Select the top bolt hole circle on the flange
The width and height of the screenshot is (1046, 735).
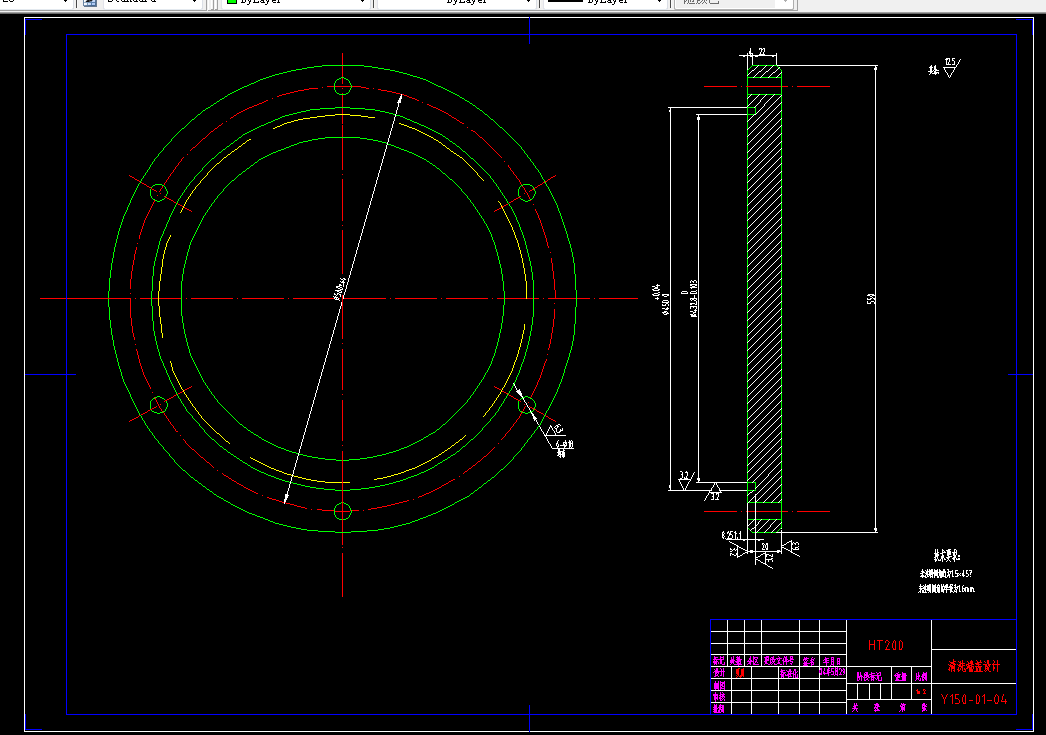point(342,86)
